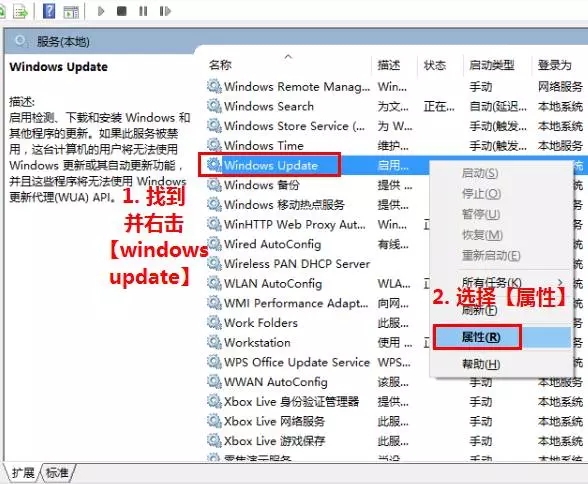The height and width of the screenshot is (484, 588).
Task: Select the Windows Update service name
Action: (271, 165)
